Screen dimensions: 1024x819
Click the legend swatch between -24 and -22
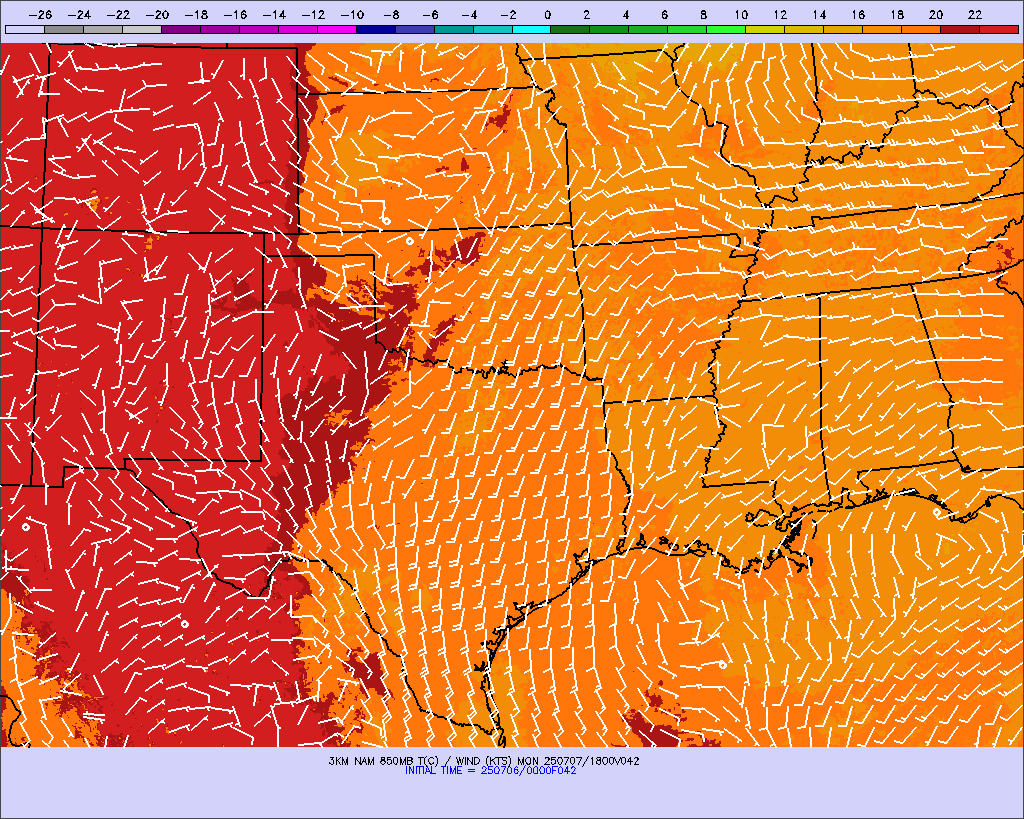(103, 29)
